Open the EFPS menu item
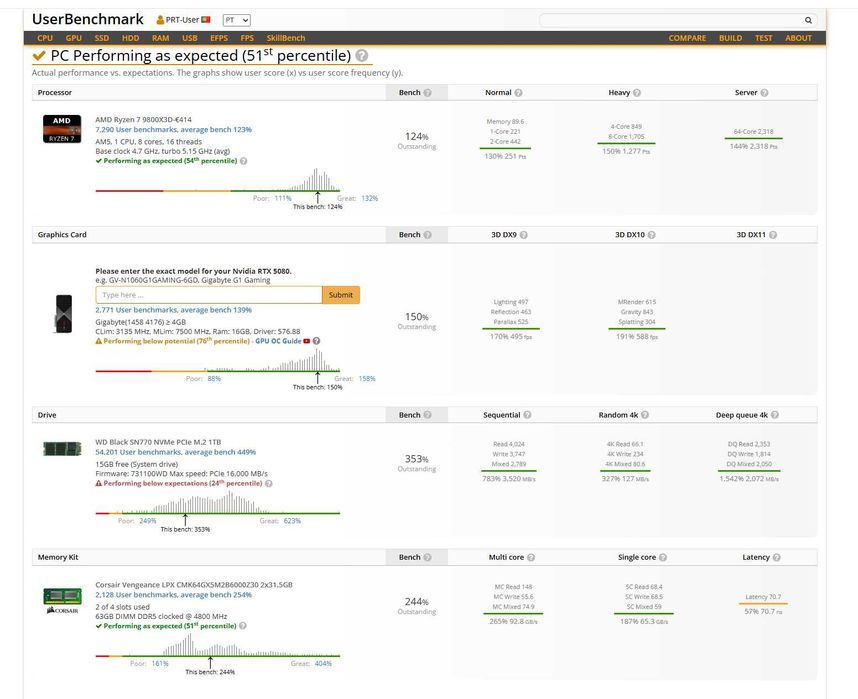The image size is (858, 699). point(218,38)
